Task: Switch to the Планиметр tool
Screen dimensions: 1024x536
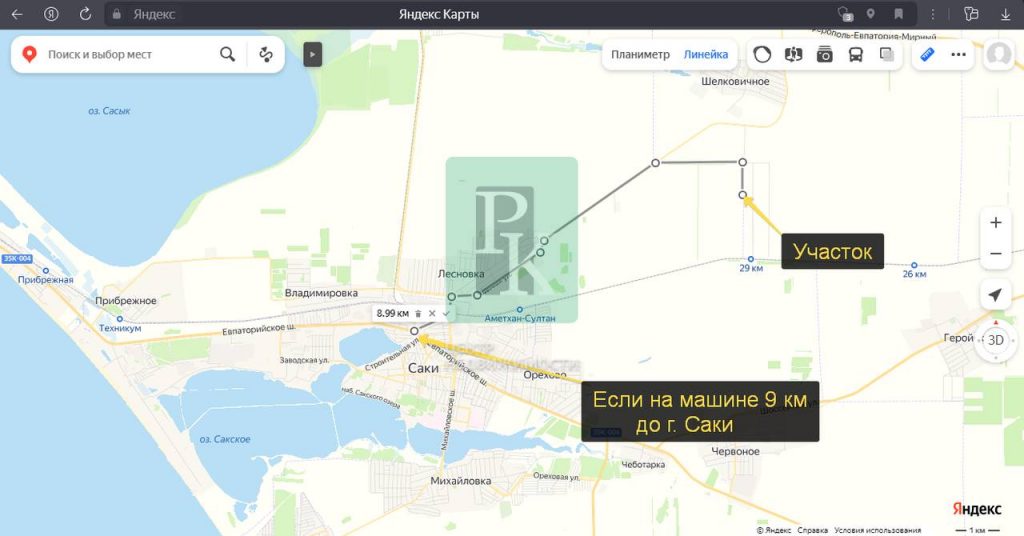Action: pyautogui.click(x=640, y=54)
